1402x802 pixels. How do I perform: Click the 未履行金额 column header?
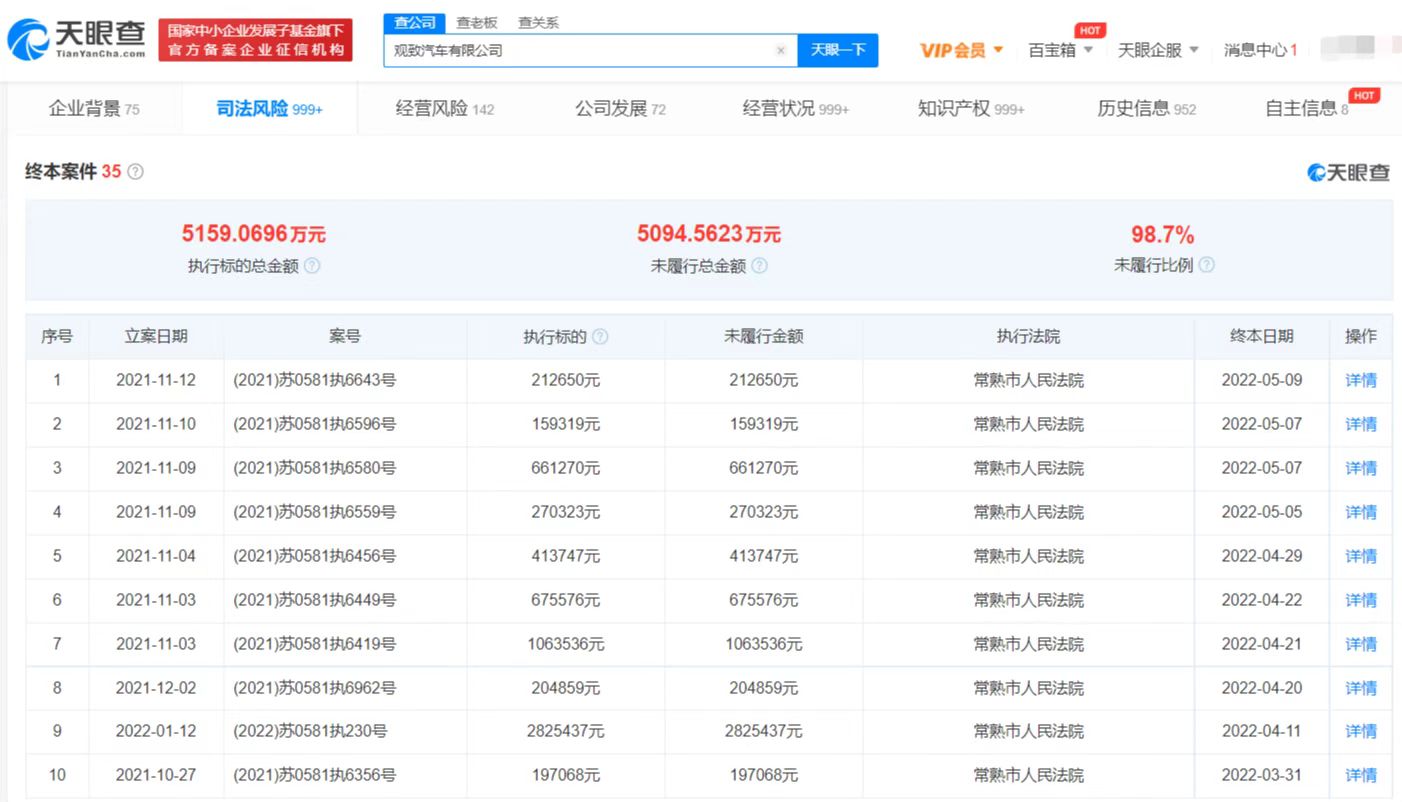tap(764, 337)
